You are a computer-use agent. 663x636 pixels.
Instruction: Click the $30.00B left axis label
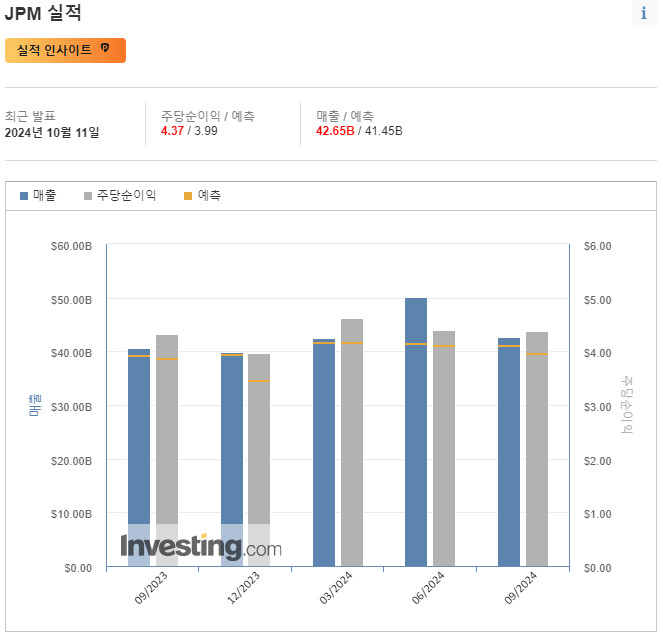pyautogui.click(x=71, y=407)
